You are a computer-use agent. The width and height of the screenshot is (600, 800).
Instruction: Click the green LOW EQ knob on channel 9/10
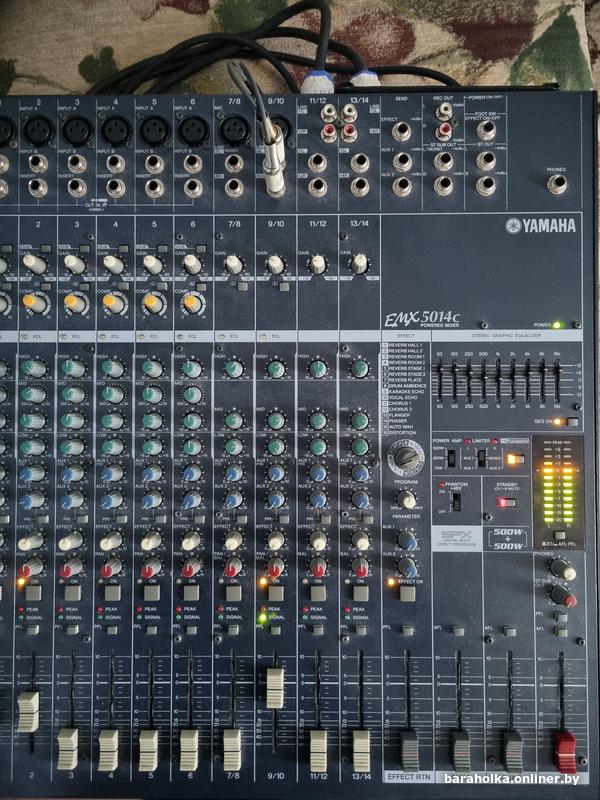click(276, 447)
